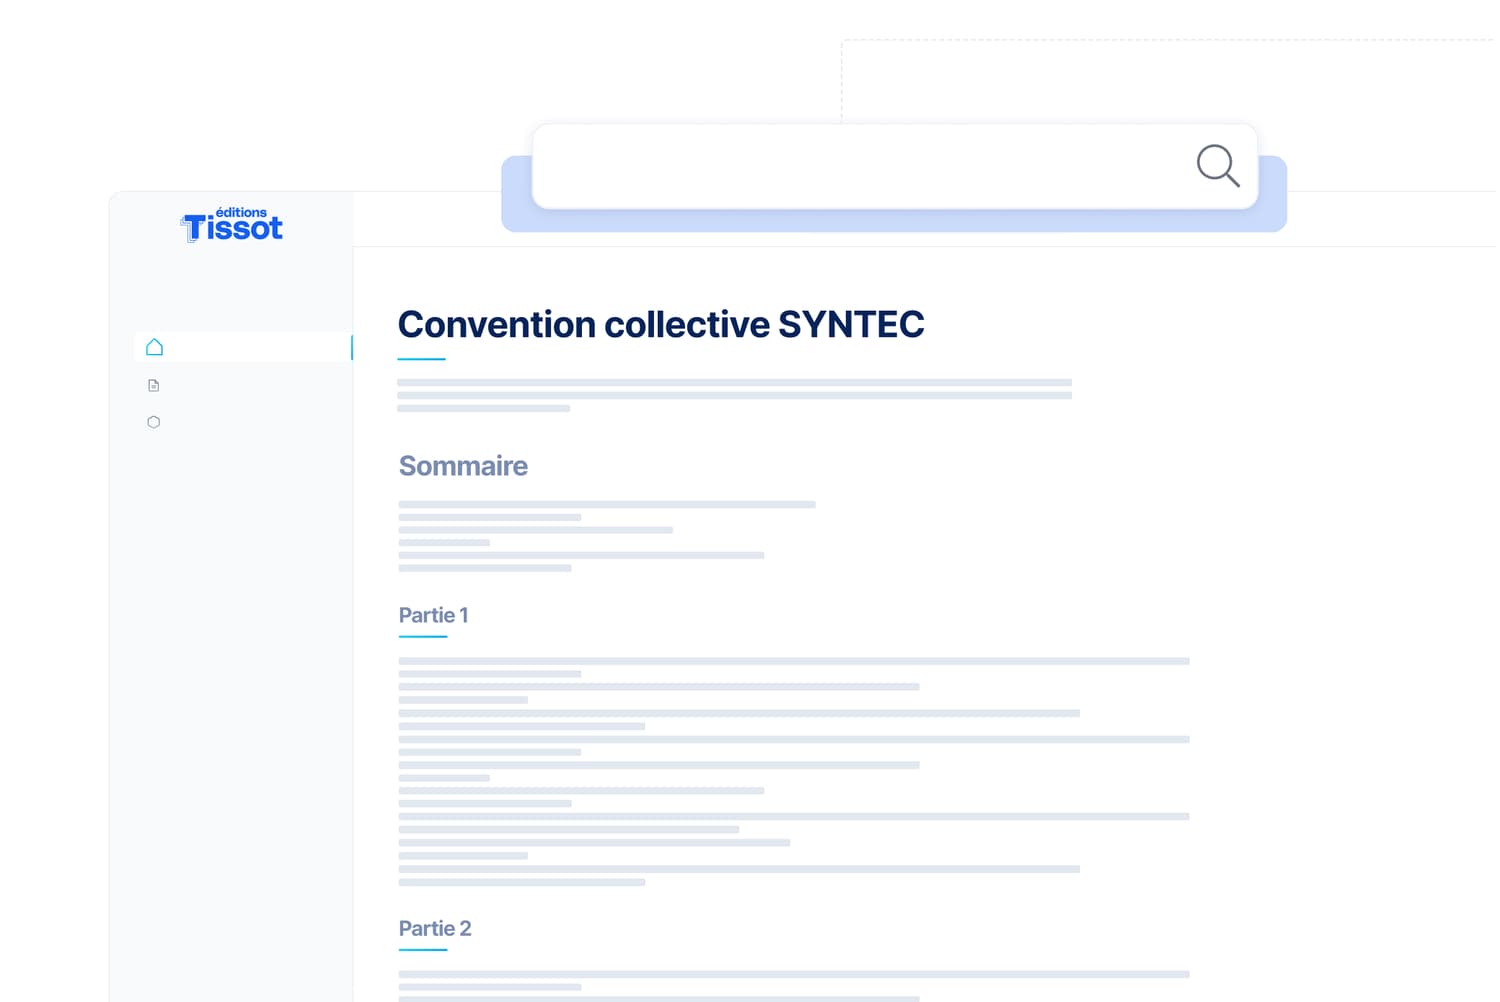The height and width of the screenshot is (1002, 1500).
Task: Click the teal underline beneath Partie 1
Action: [x=423, y=636]
